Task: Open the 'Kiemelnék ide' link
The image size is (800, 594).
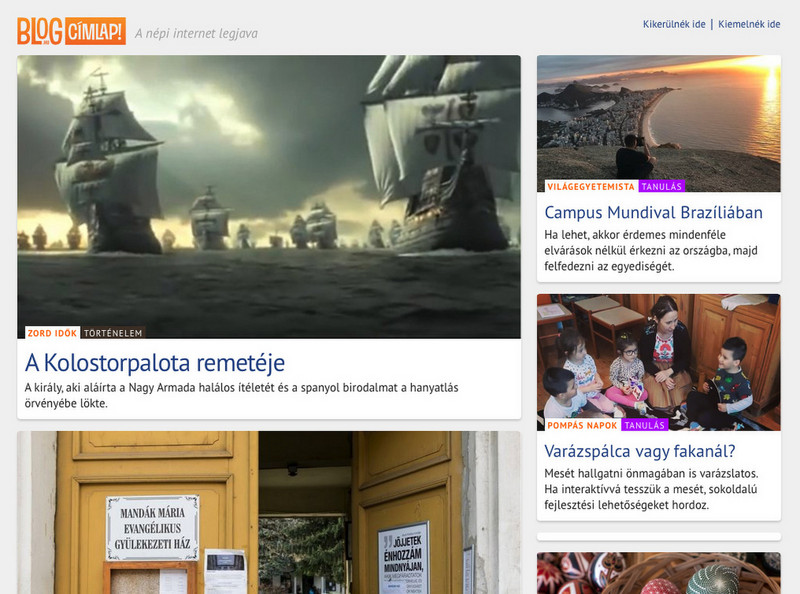Action: 749,24
